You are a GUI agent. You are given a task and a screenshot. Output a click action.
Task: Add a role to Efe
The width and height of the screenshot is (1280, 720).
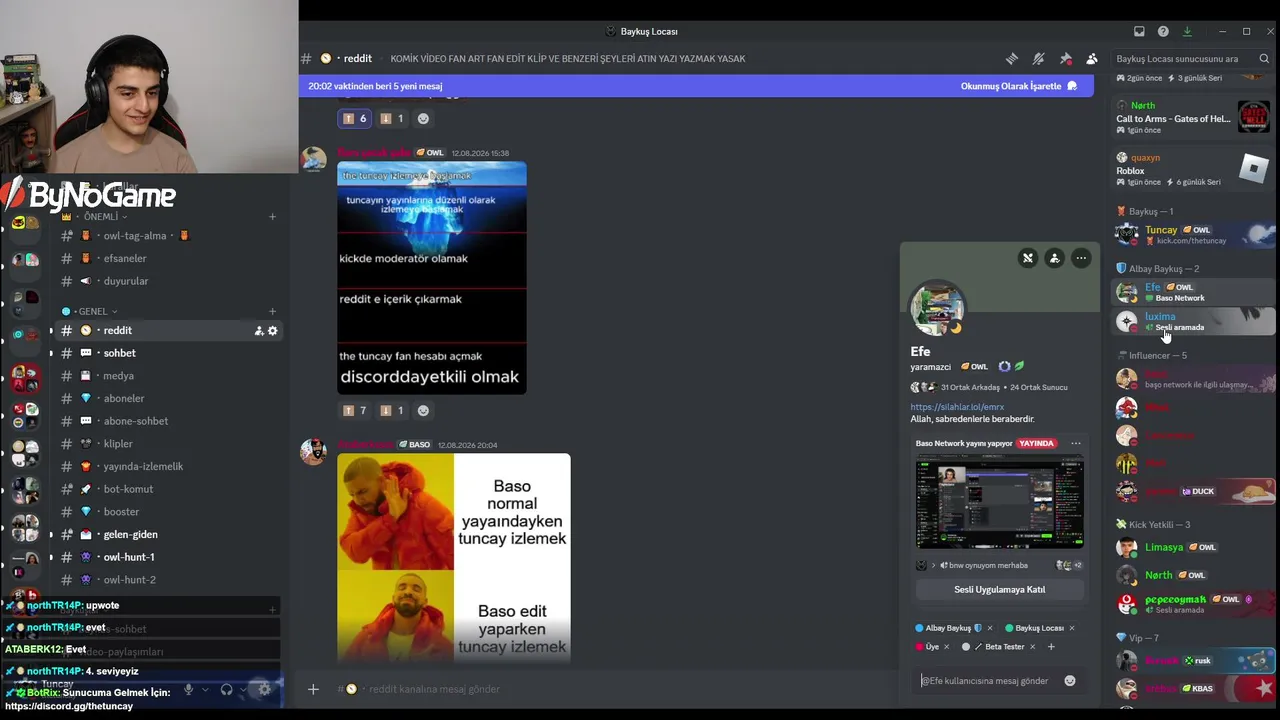(1051, 647)
